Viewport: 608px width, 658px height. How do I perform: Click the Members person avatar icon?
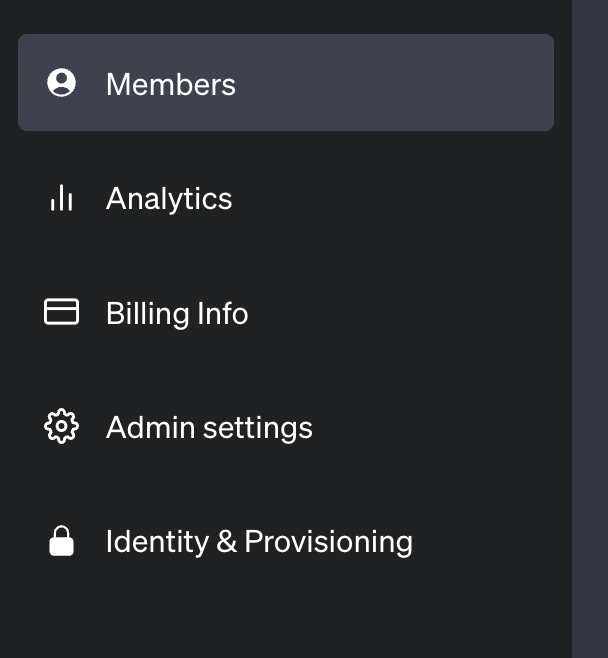(61, 83)
